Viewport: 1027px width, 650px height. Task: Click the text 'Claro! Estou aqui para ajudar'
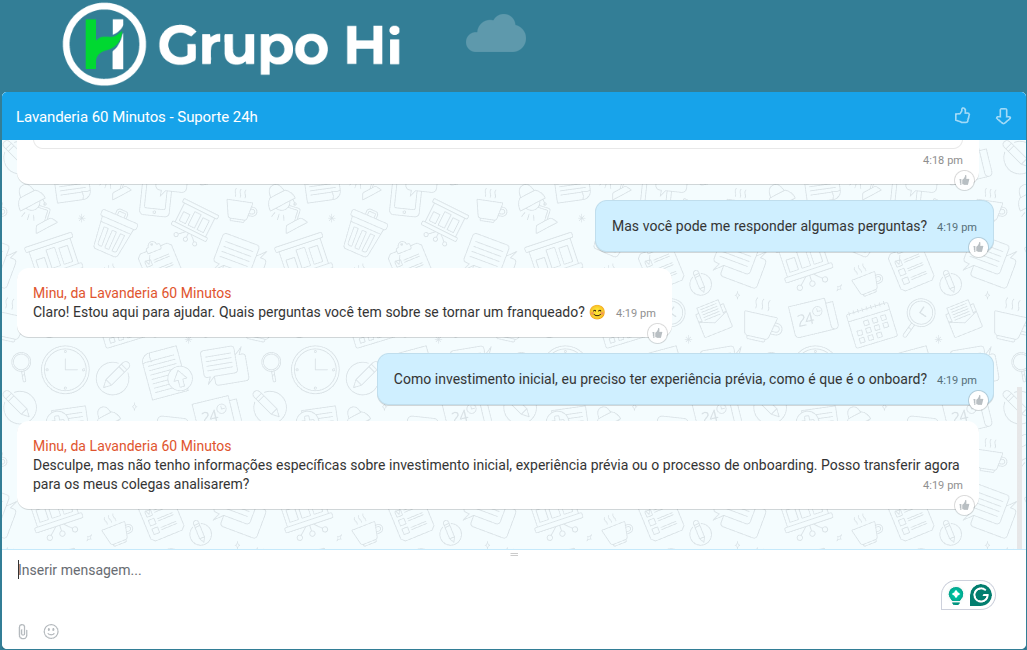click(x=123, y=312)
